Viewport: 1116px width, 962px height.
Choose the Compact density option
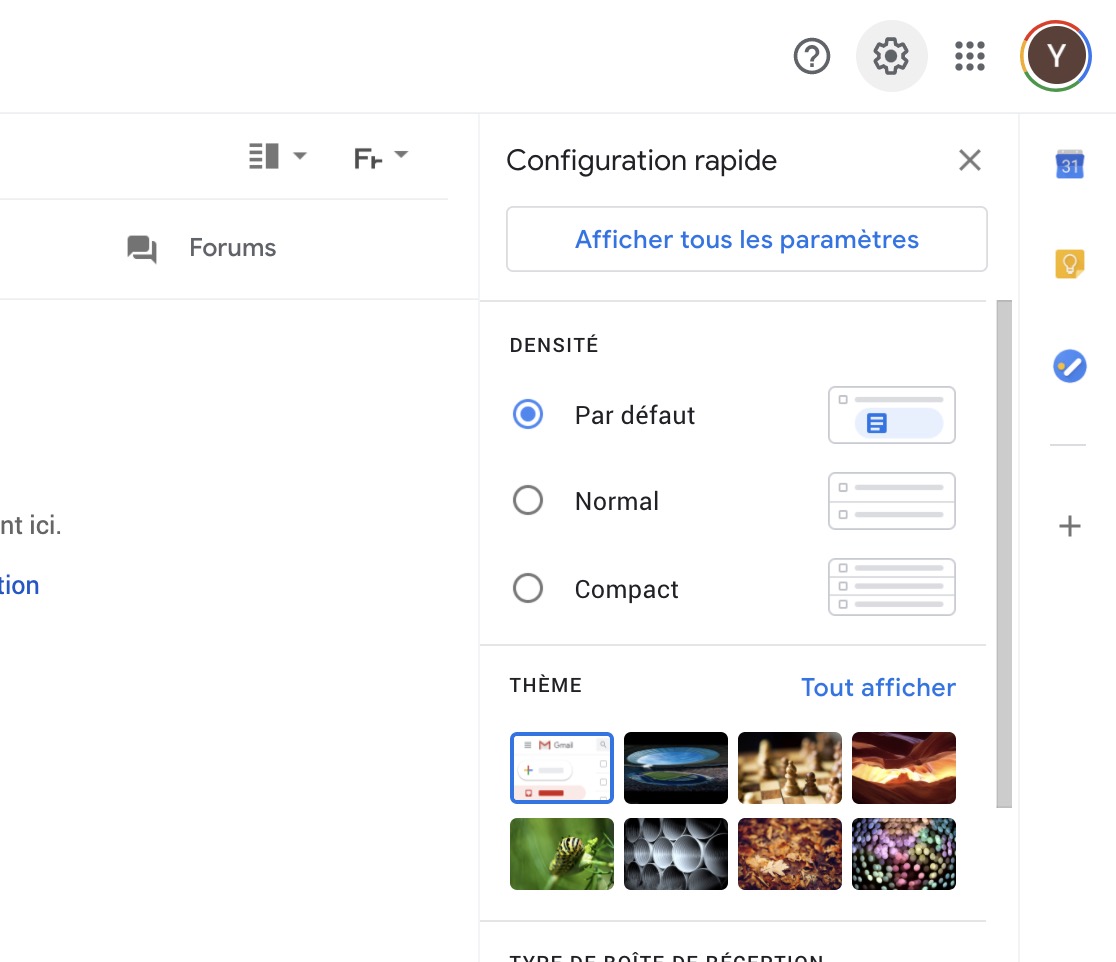(528, 588)
